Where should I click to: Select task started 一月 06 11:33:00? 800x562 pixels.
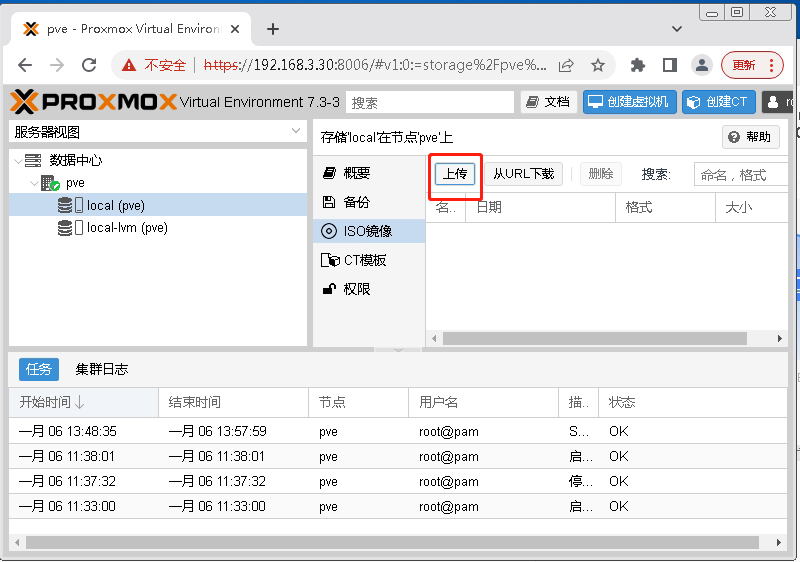pos(398,506)
